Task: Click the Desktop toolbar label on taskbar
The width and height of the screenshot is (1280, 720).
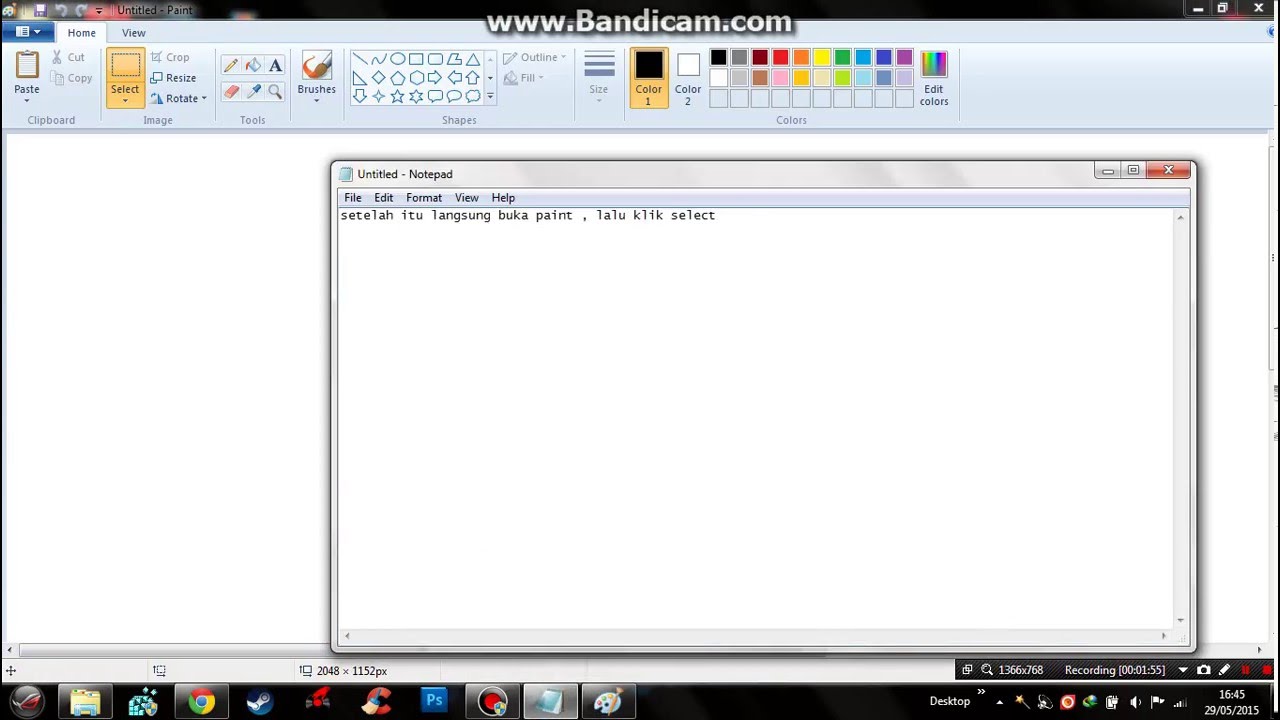Action: pos(950,701)
